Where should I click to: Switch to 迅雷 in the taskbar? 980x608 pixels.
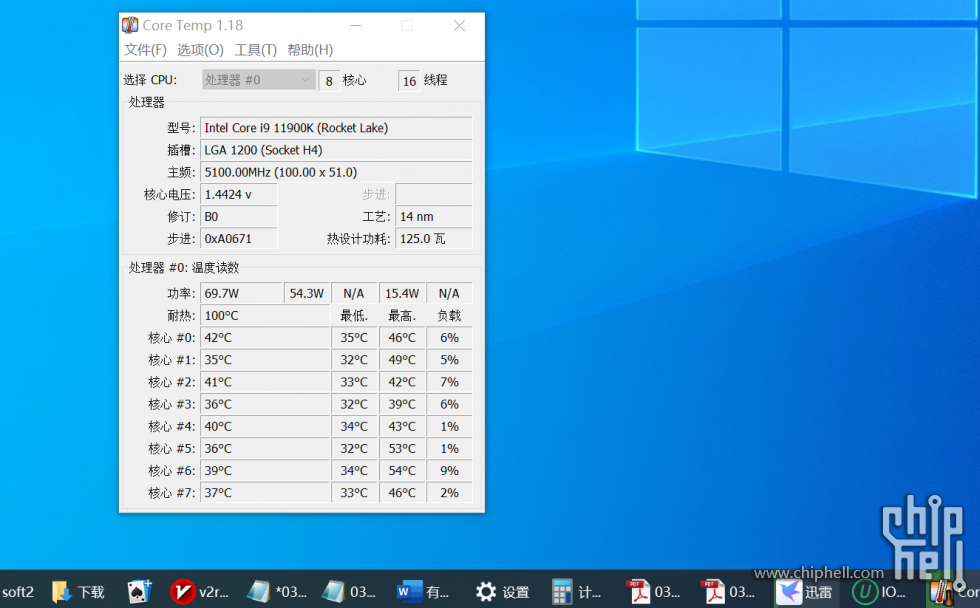[806, 591]
